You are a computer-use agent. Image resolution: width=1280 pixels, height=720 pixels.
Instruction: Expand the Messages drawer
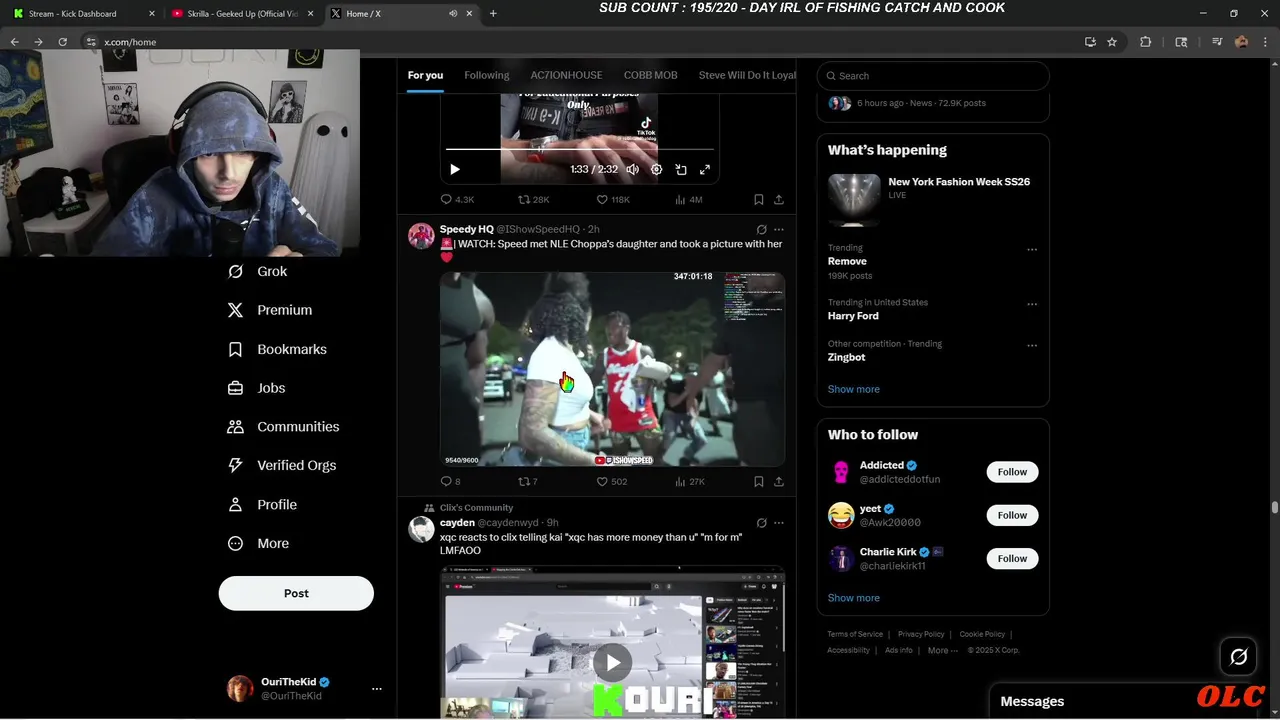coord(1032,702)
